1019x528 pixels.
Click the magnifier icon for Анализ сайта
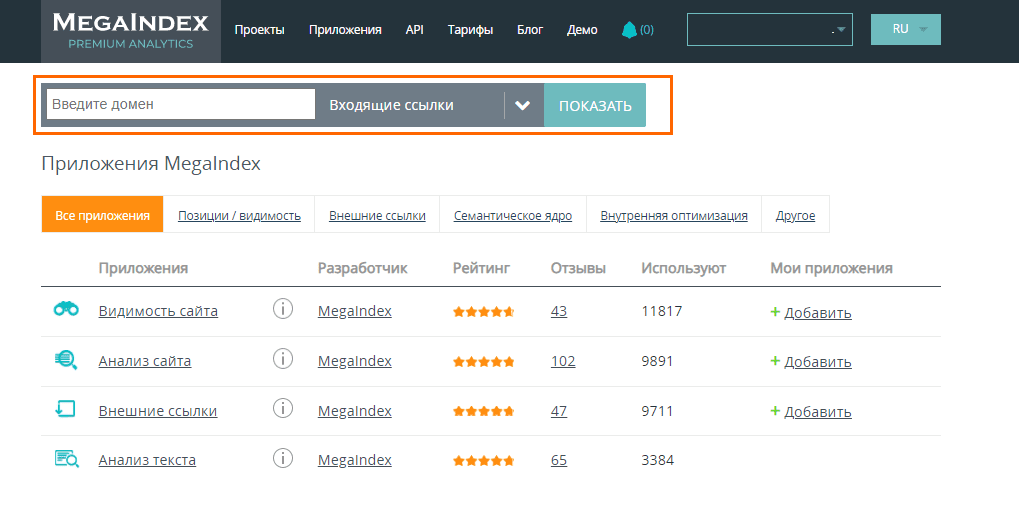point(66,360)
